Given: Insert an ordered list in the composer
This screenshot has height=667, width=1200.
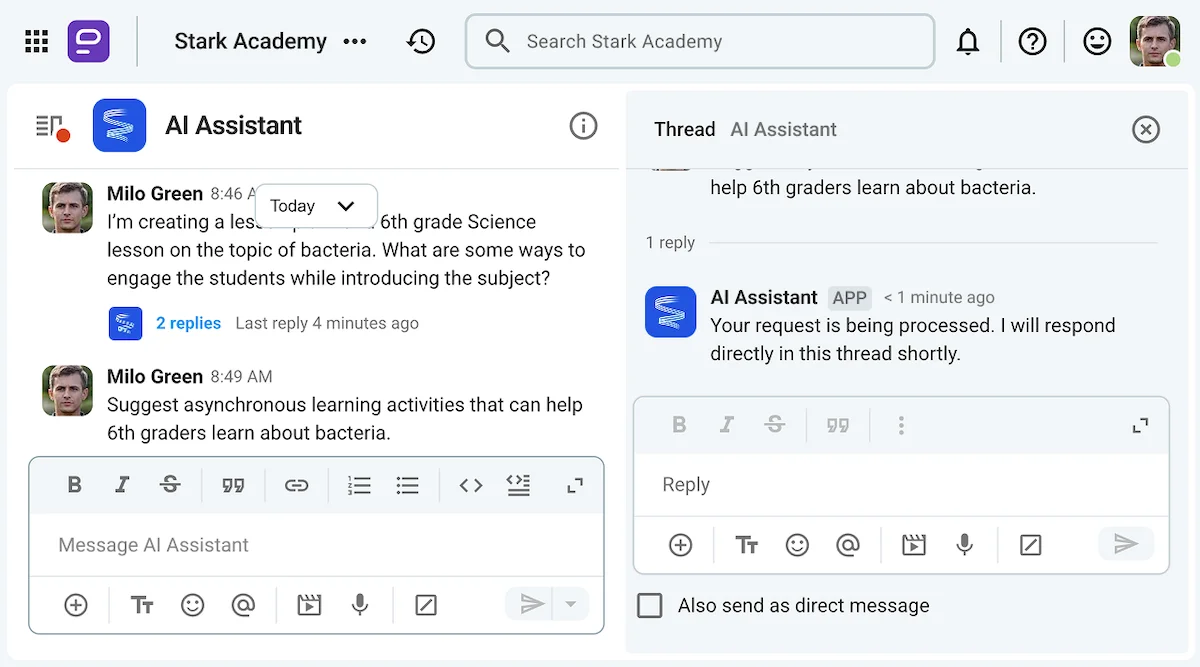Looking at the screenshot, I should pyautogui.click(x=359, y=485).
